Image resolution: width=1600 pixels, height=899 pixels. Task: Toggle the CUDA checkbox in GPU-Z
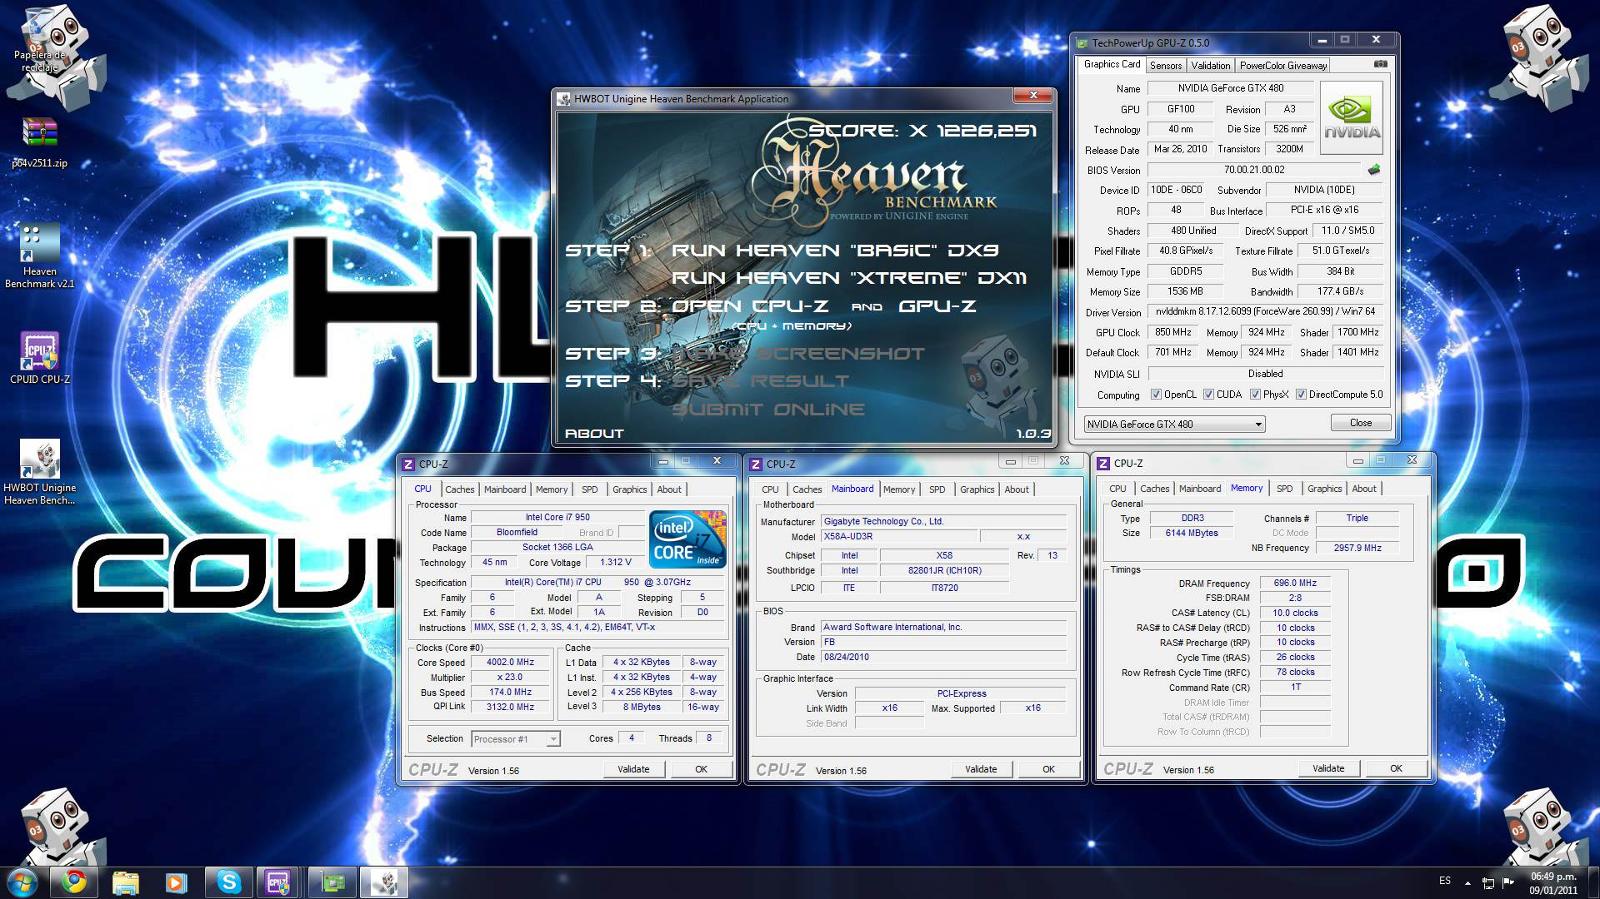tap(1208, 395)
